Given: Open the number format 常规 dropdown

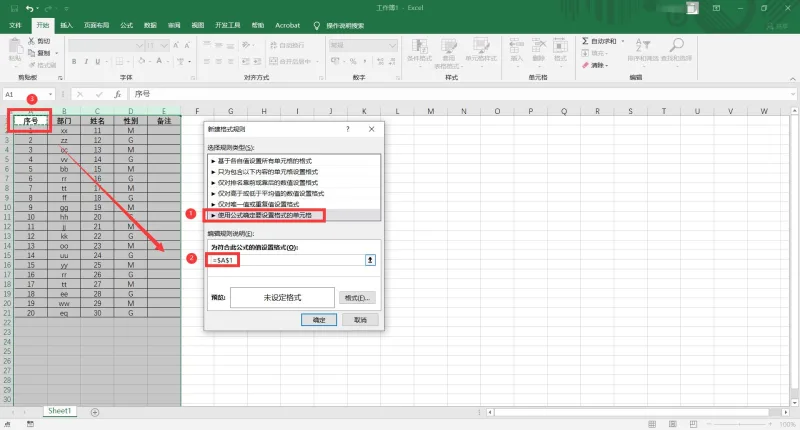Looking at the screenshot, I should pos(392,45).
